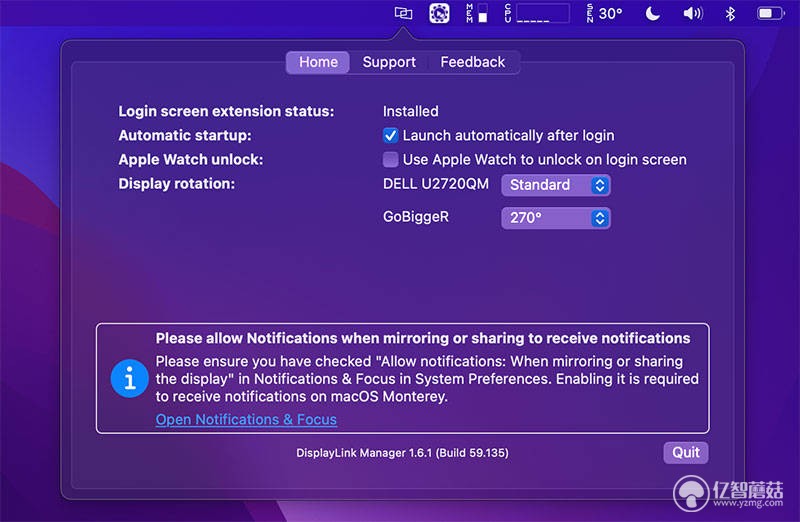Open Notifications & Focus link

pyautogui.click(x=246, y=419)
